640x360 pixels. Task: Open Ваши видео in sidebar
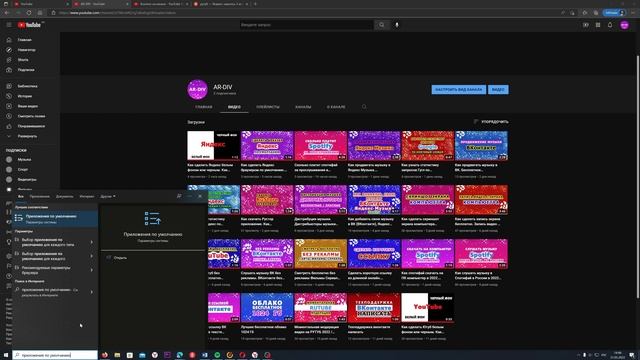coord(28,106)
